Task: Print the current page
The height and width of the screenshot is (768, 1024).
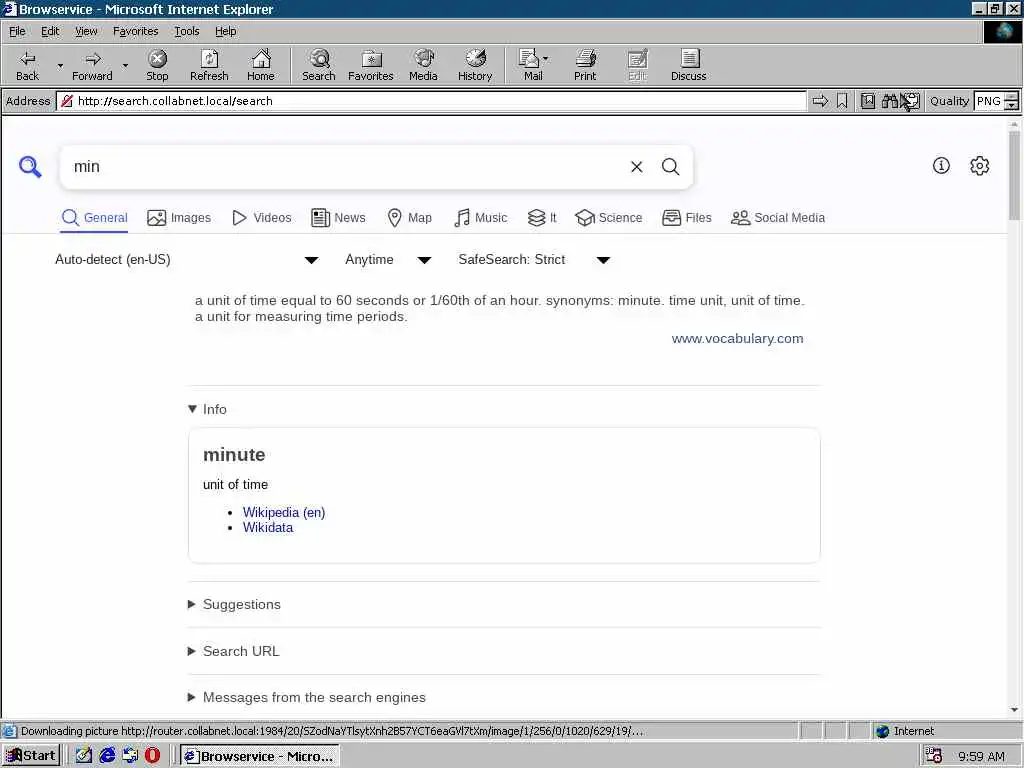Action: (585, 65)
